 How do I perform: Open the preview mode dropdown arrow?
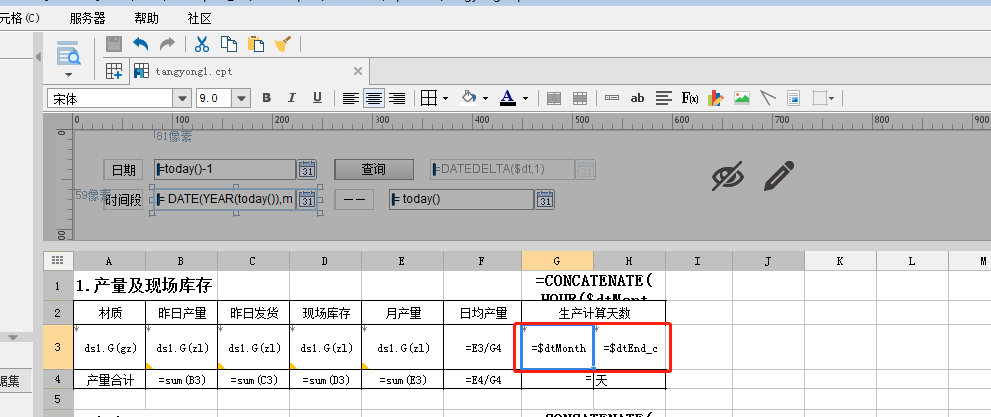click(x=68, y=75)
